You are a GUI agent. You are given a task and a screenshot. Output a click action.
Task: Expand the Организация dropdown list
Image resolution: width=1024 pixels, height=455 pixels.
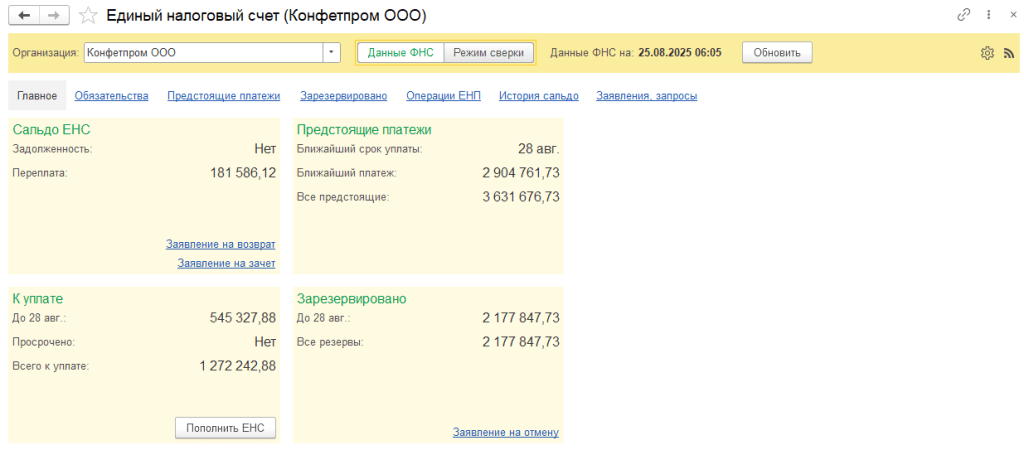(331, 52)
